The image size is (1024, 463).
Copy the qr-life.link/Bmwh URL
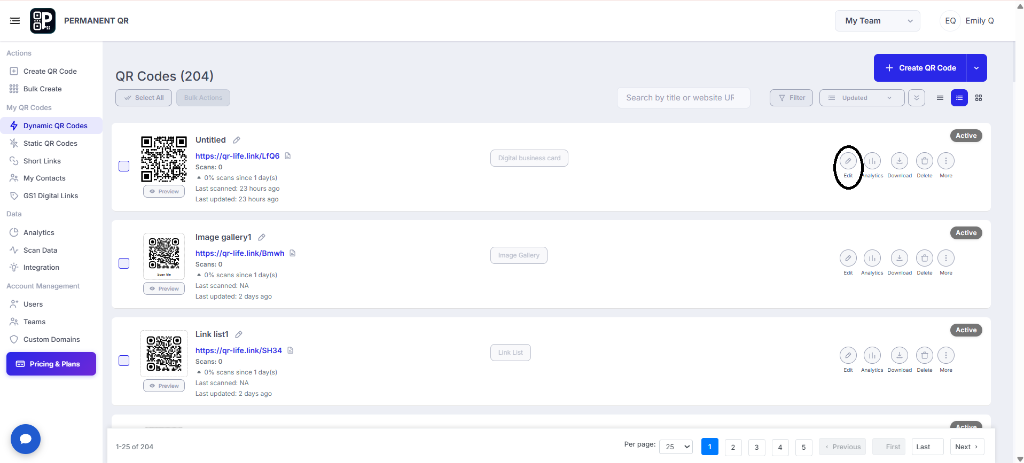click(x=293, y=253)
